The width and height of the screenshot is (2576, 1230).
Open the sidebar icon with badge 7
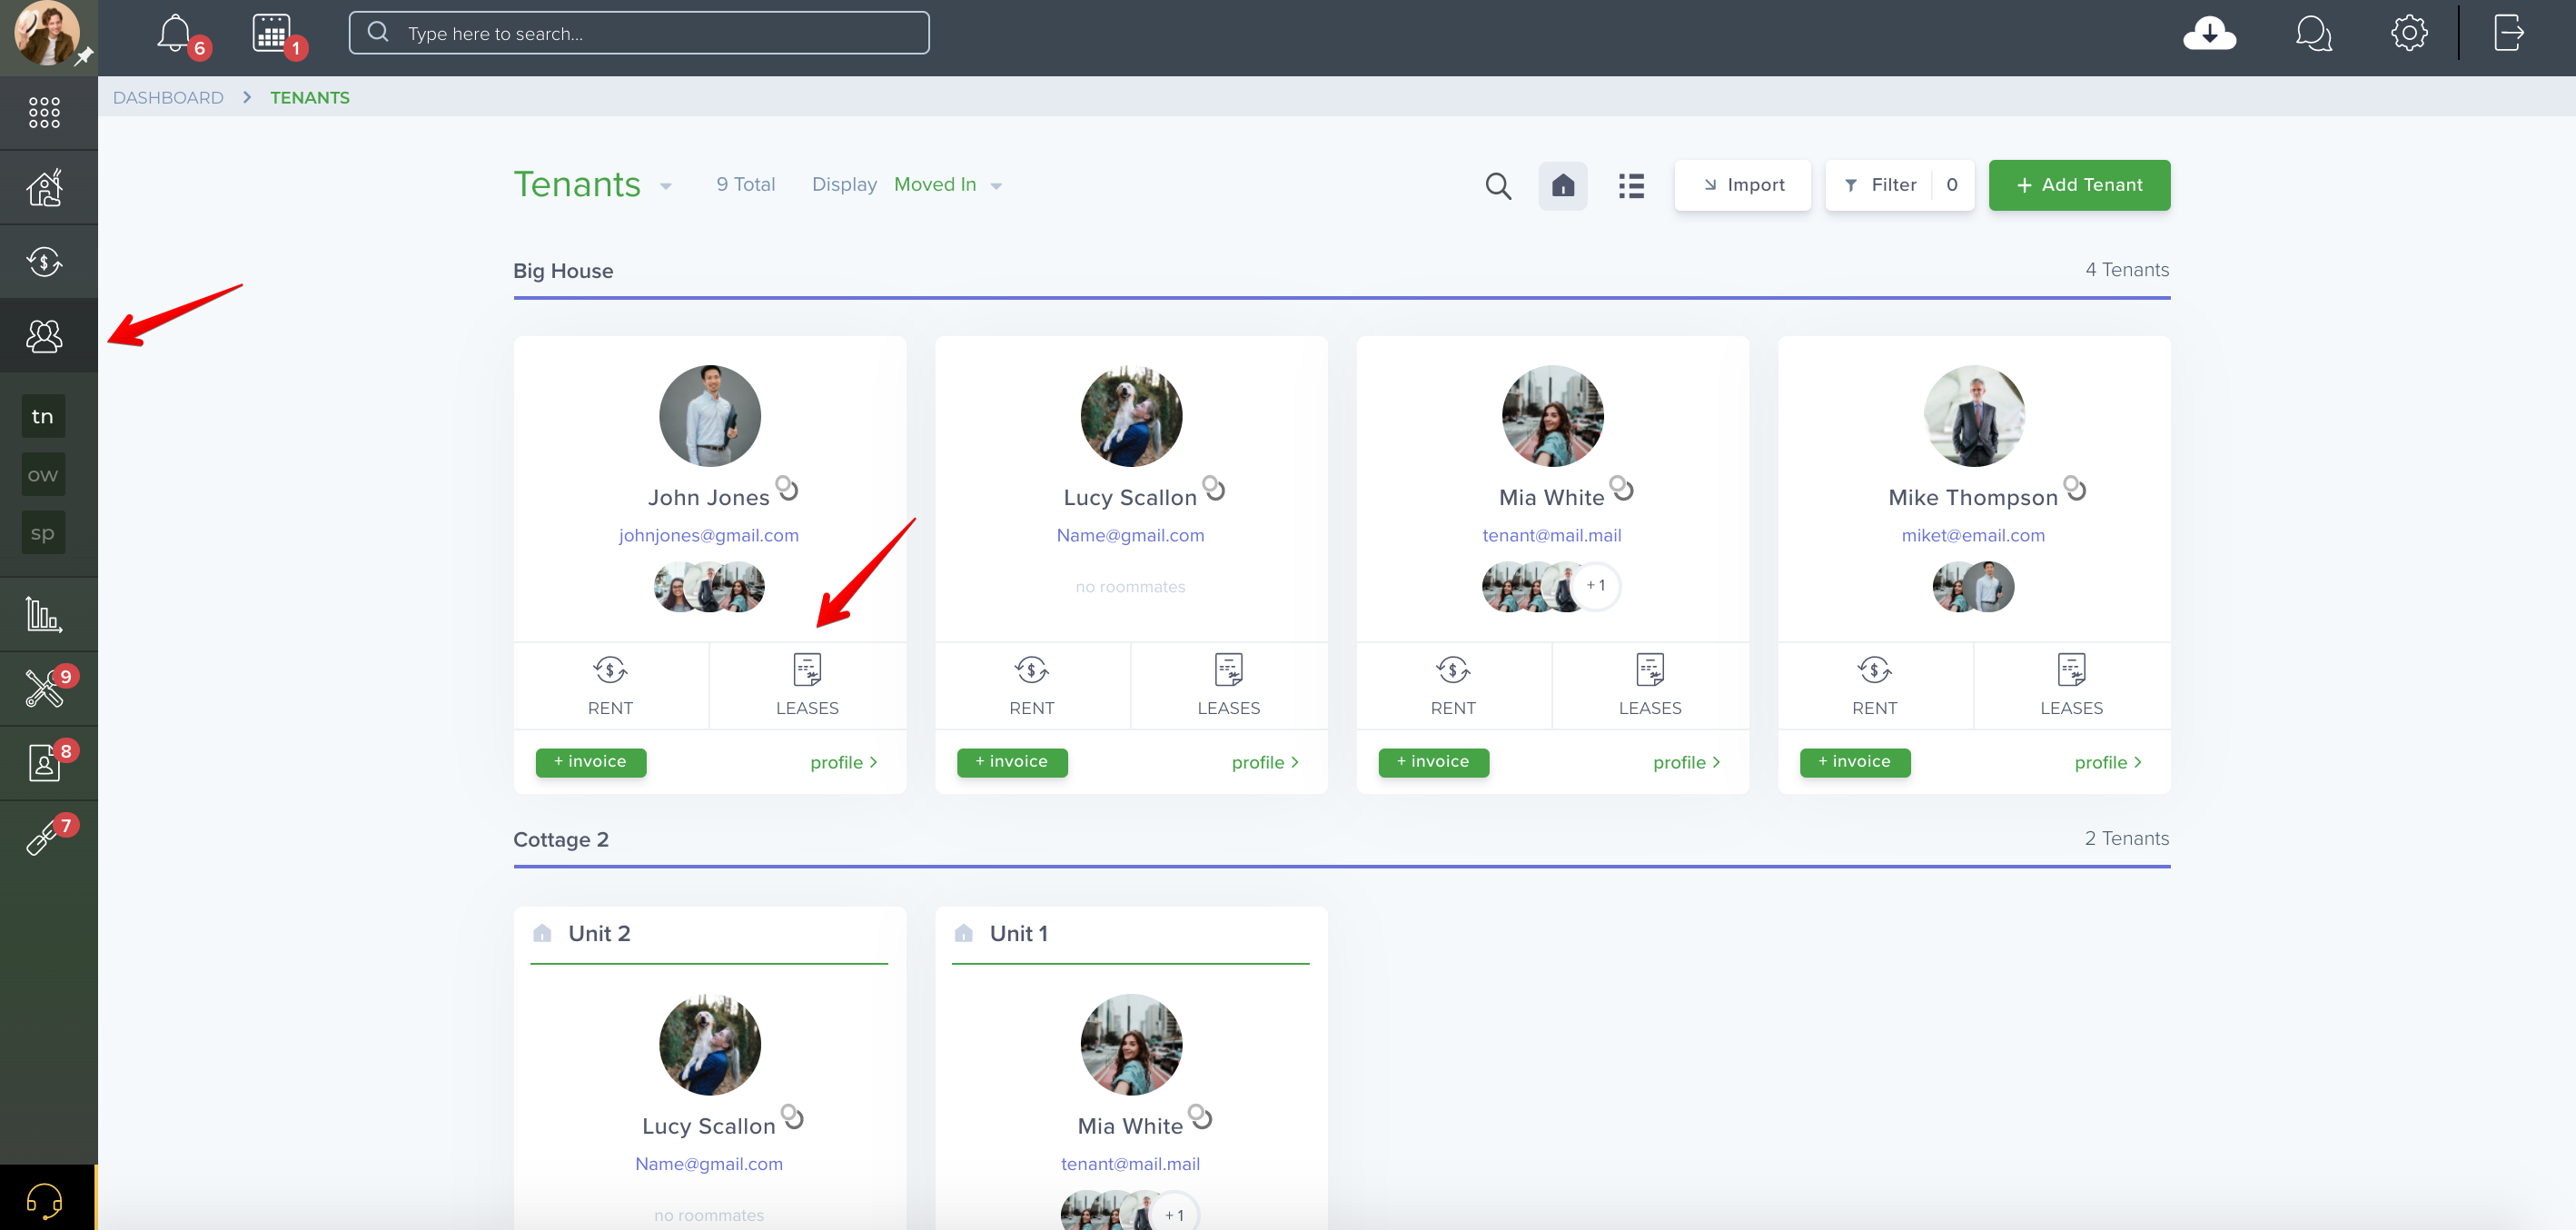click(44, 837)
